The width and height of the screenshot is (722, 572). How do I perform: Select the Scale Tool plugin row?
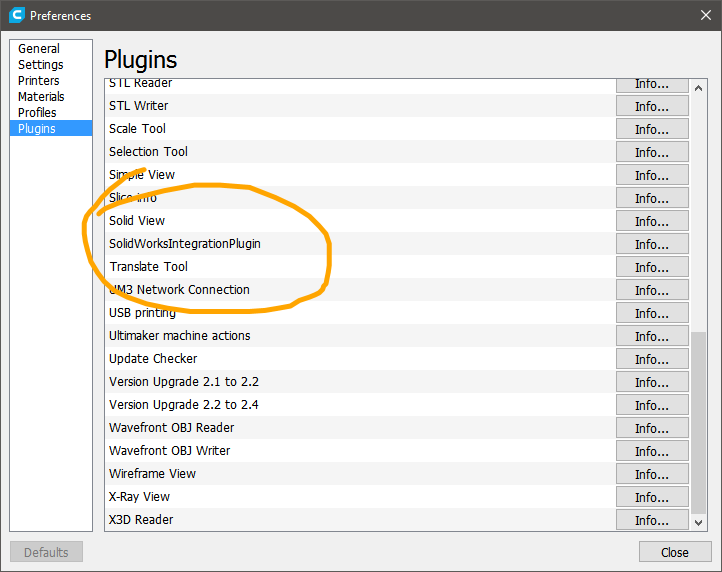pyautogui.click(x=360, y=128)
